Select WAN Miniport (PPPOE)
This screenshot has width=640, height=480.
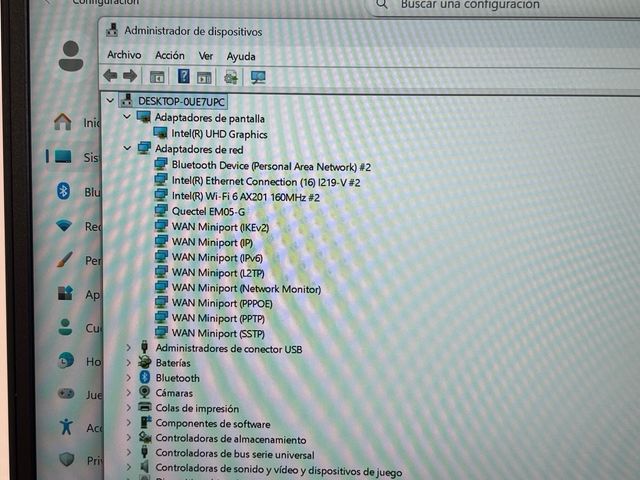[x=222, y=303]
